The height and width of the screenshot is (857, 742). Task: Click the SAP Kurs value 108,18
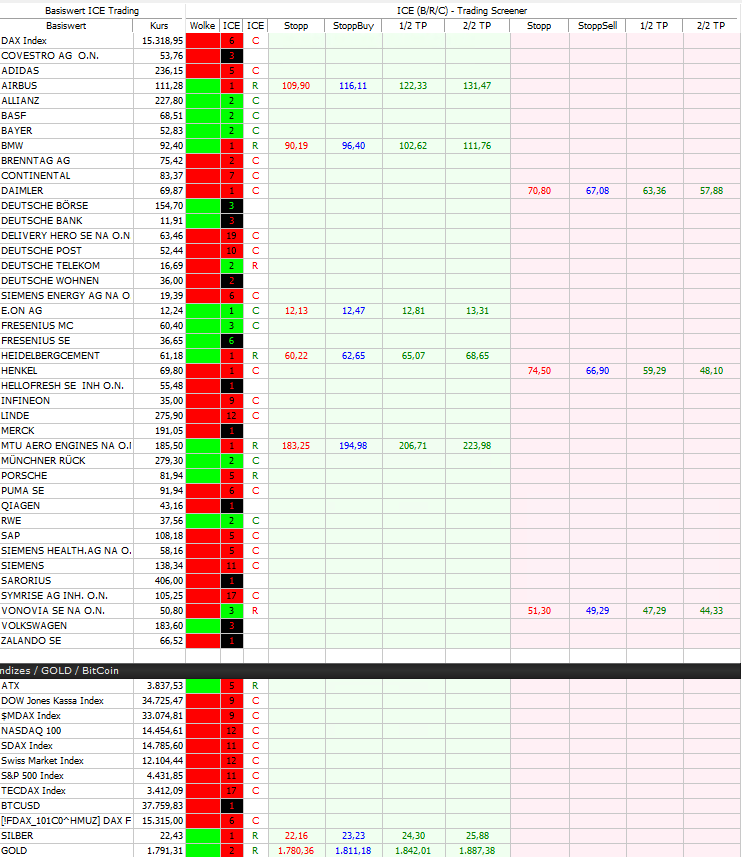[169, 536]
